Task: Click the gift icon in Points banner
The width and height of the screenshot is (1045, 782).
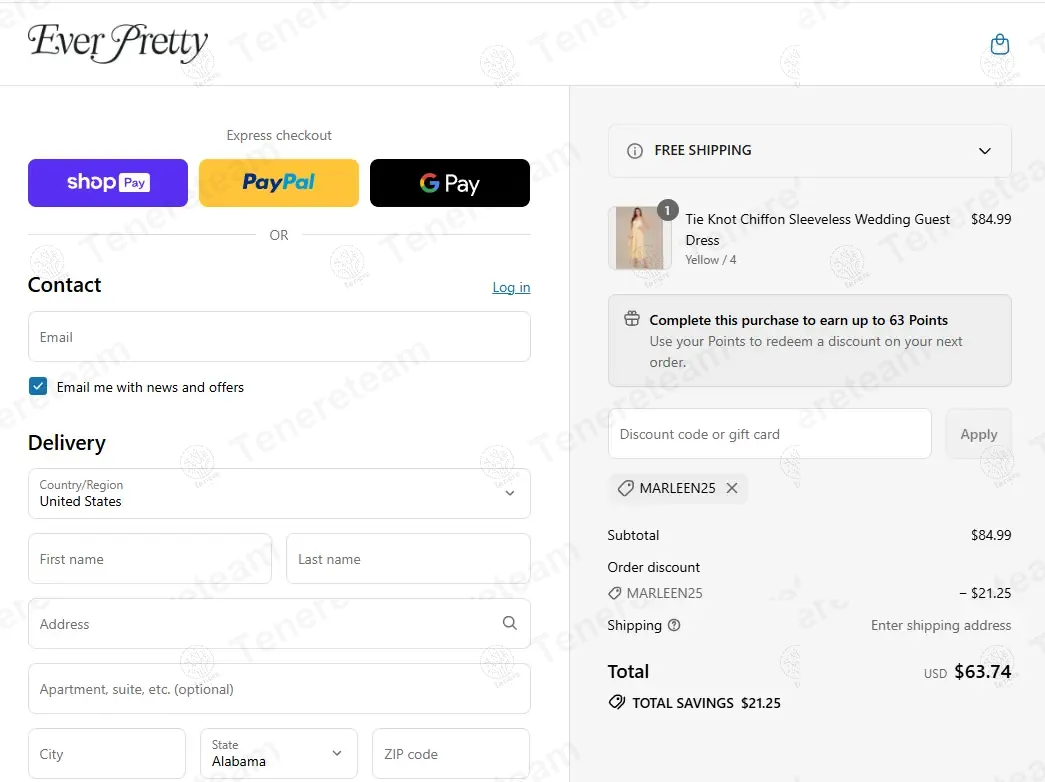Action: (x=632, y=319)
